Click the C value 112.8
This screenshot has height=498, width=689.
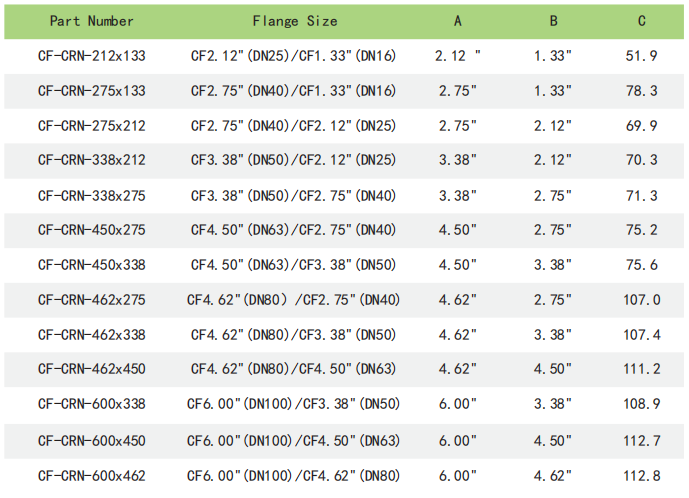pyautogui.click(x=641, y=474)
